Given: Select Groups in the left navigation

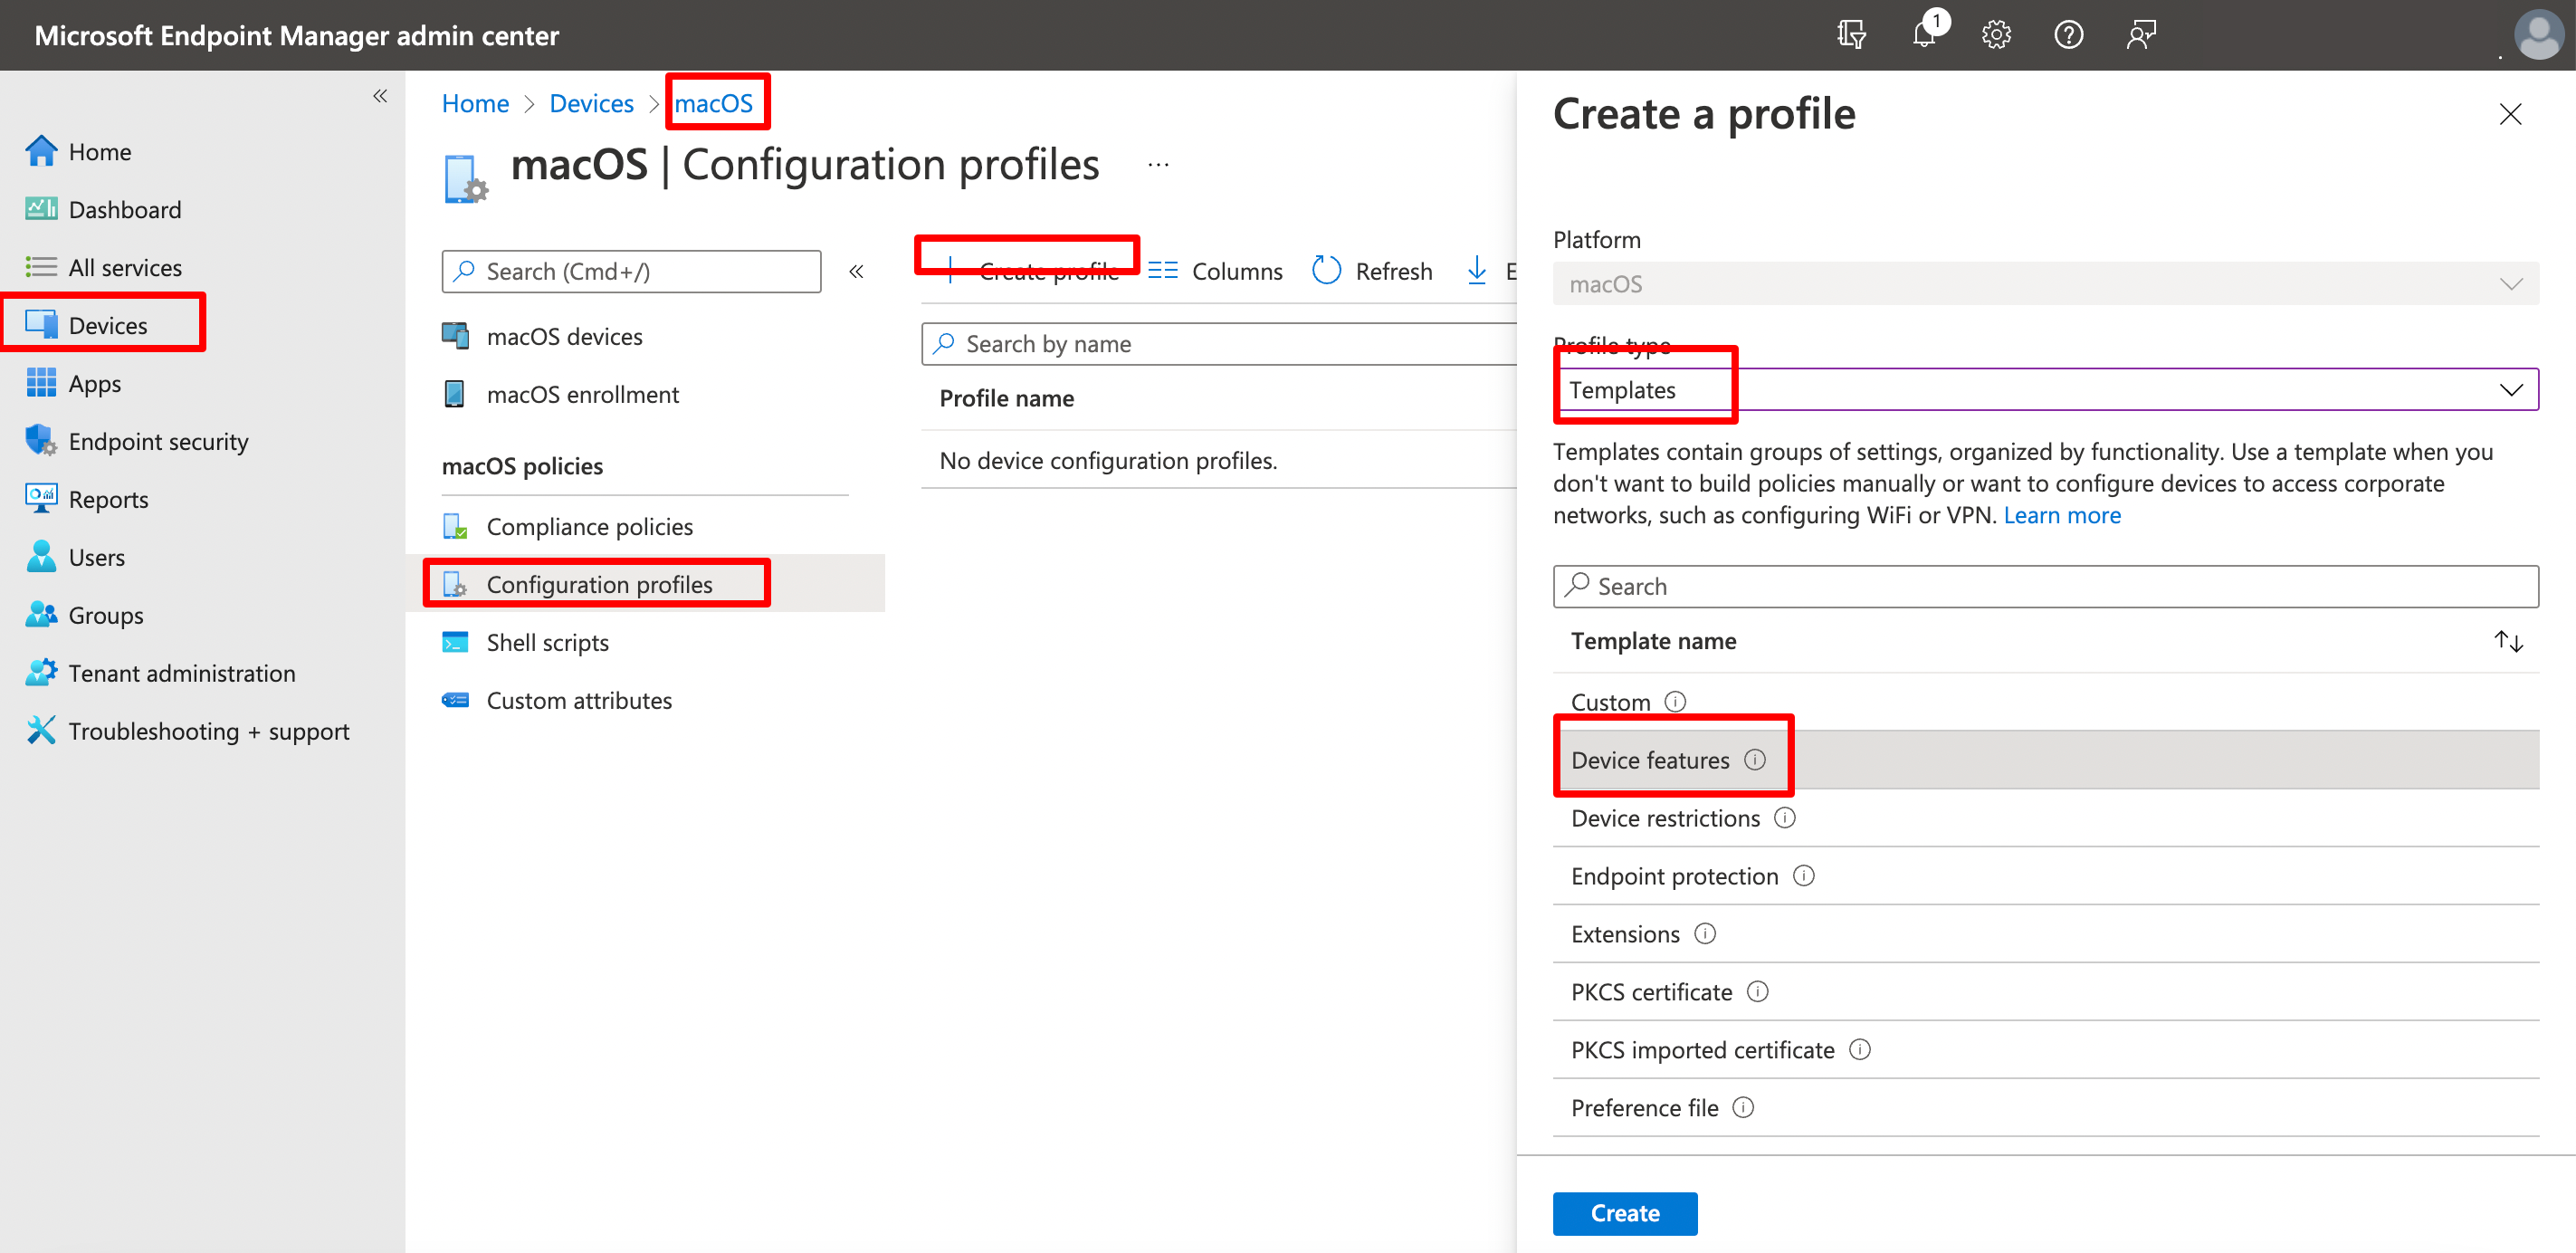Looking at the screenshot, I should [x=105, y=614].
